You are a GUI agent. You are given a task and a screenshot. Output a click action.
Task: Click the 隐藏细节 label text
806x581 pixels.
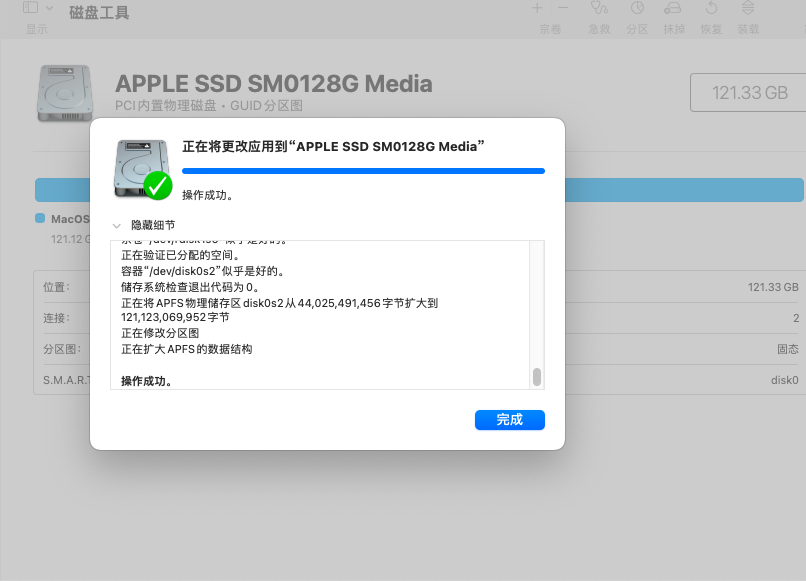[153, 225]
